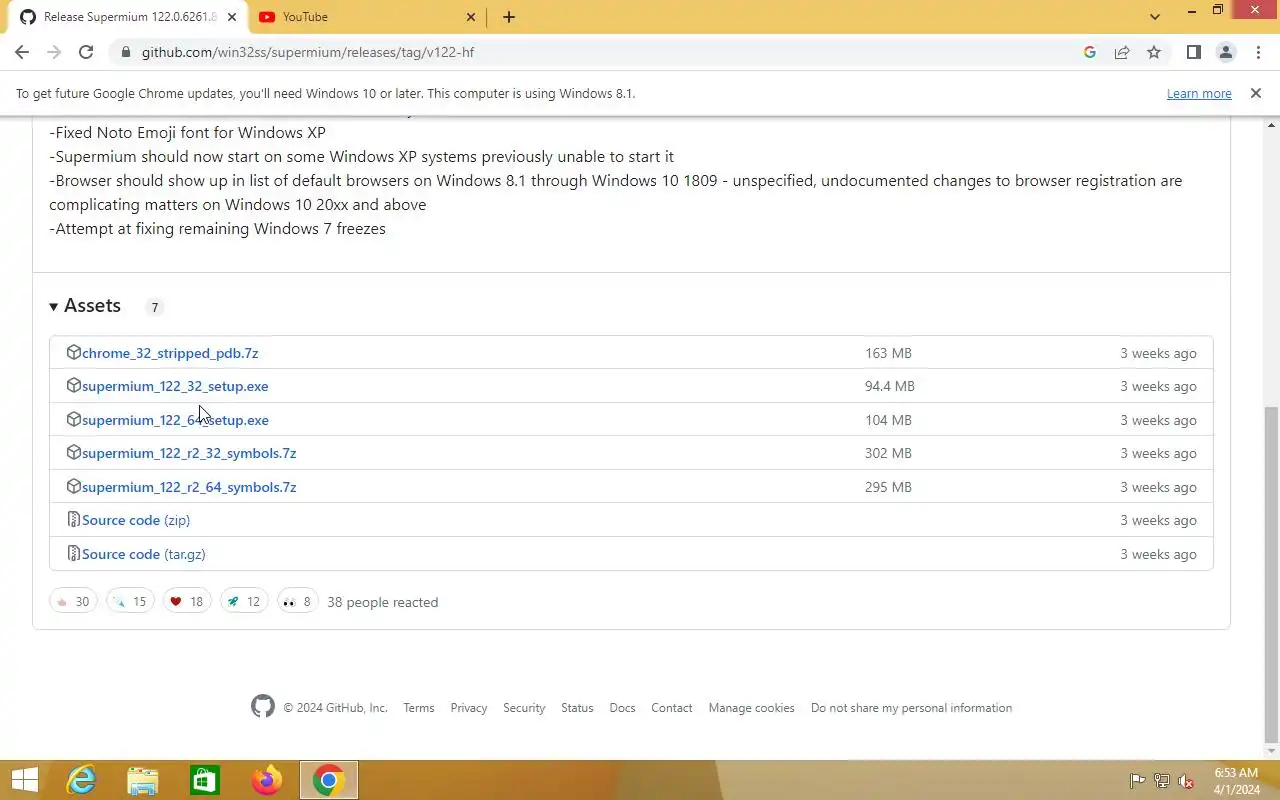Click Do not share my personal information
The image size is (1280, 800).
(911, 708)
